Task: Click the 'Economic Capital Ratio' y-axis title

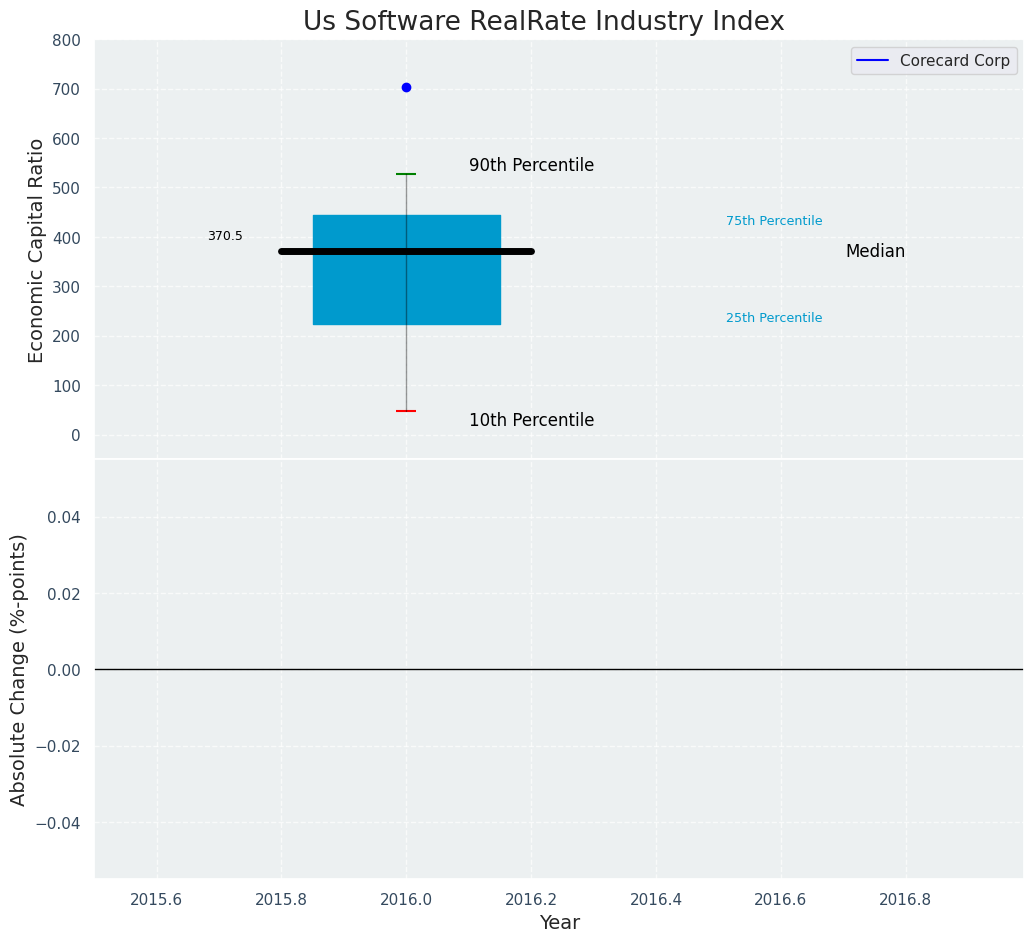Action: pos(37,250)
